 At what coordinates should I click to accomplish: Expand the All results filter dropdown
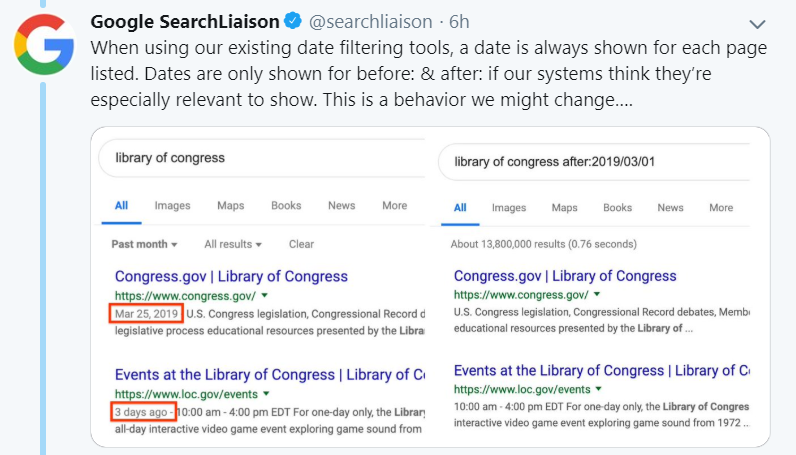pos(233,244)
